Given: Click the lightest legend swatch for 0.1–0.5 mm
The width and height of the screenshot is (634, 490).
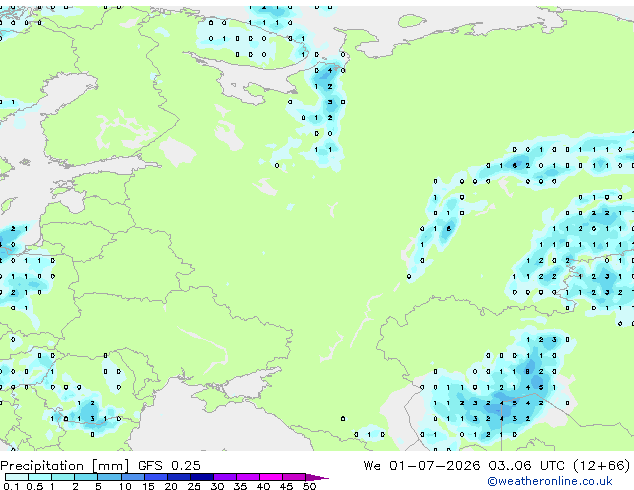Looking at the screenshot, I should click(17, 477).
